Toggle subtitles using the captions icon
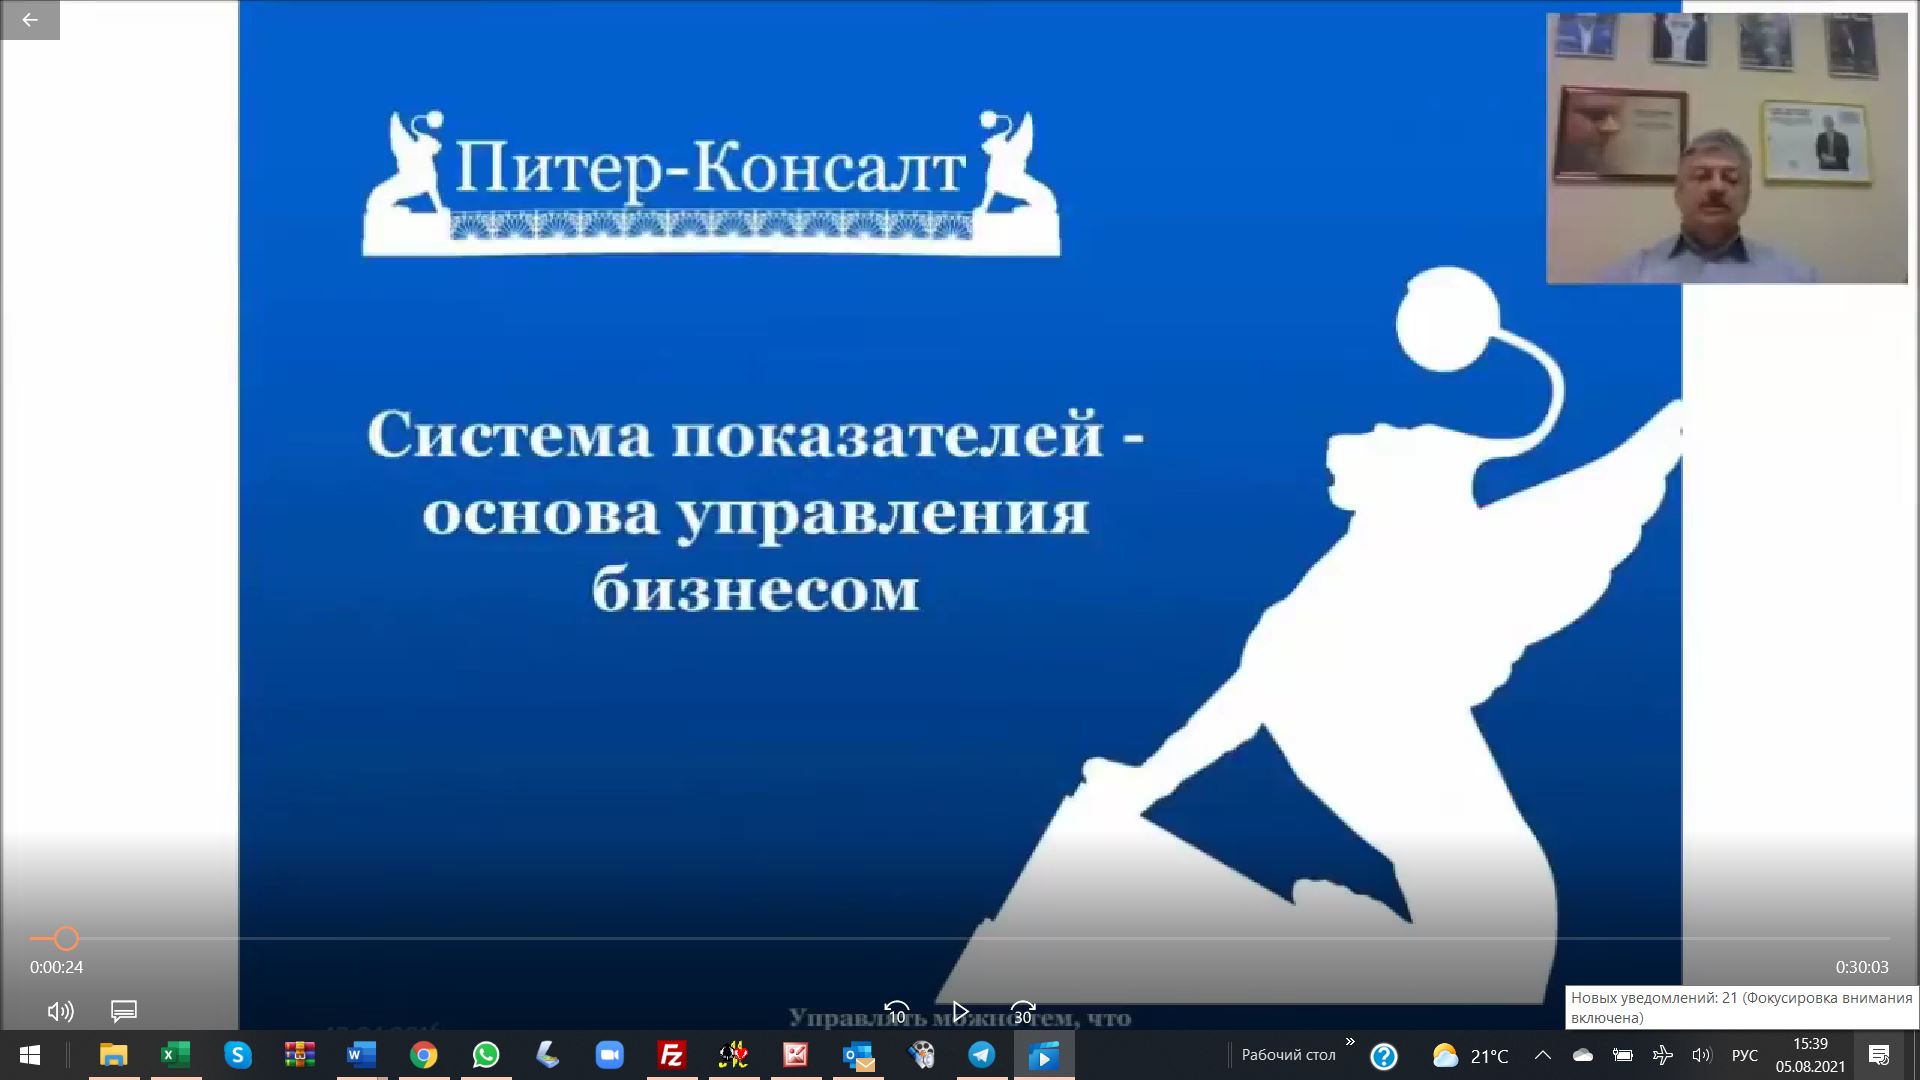The width and height of the screenshot is (1920, 1080). [123, 1011]
